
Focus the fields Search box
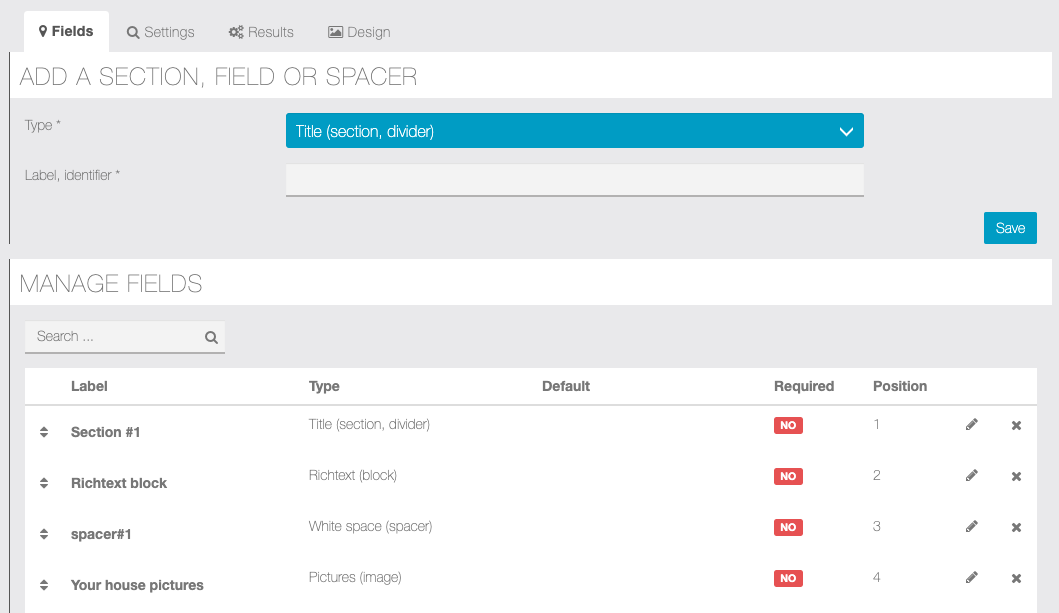point(115,337)
